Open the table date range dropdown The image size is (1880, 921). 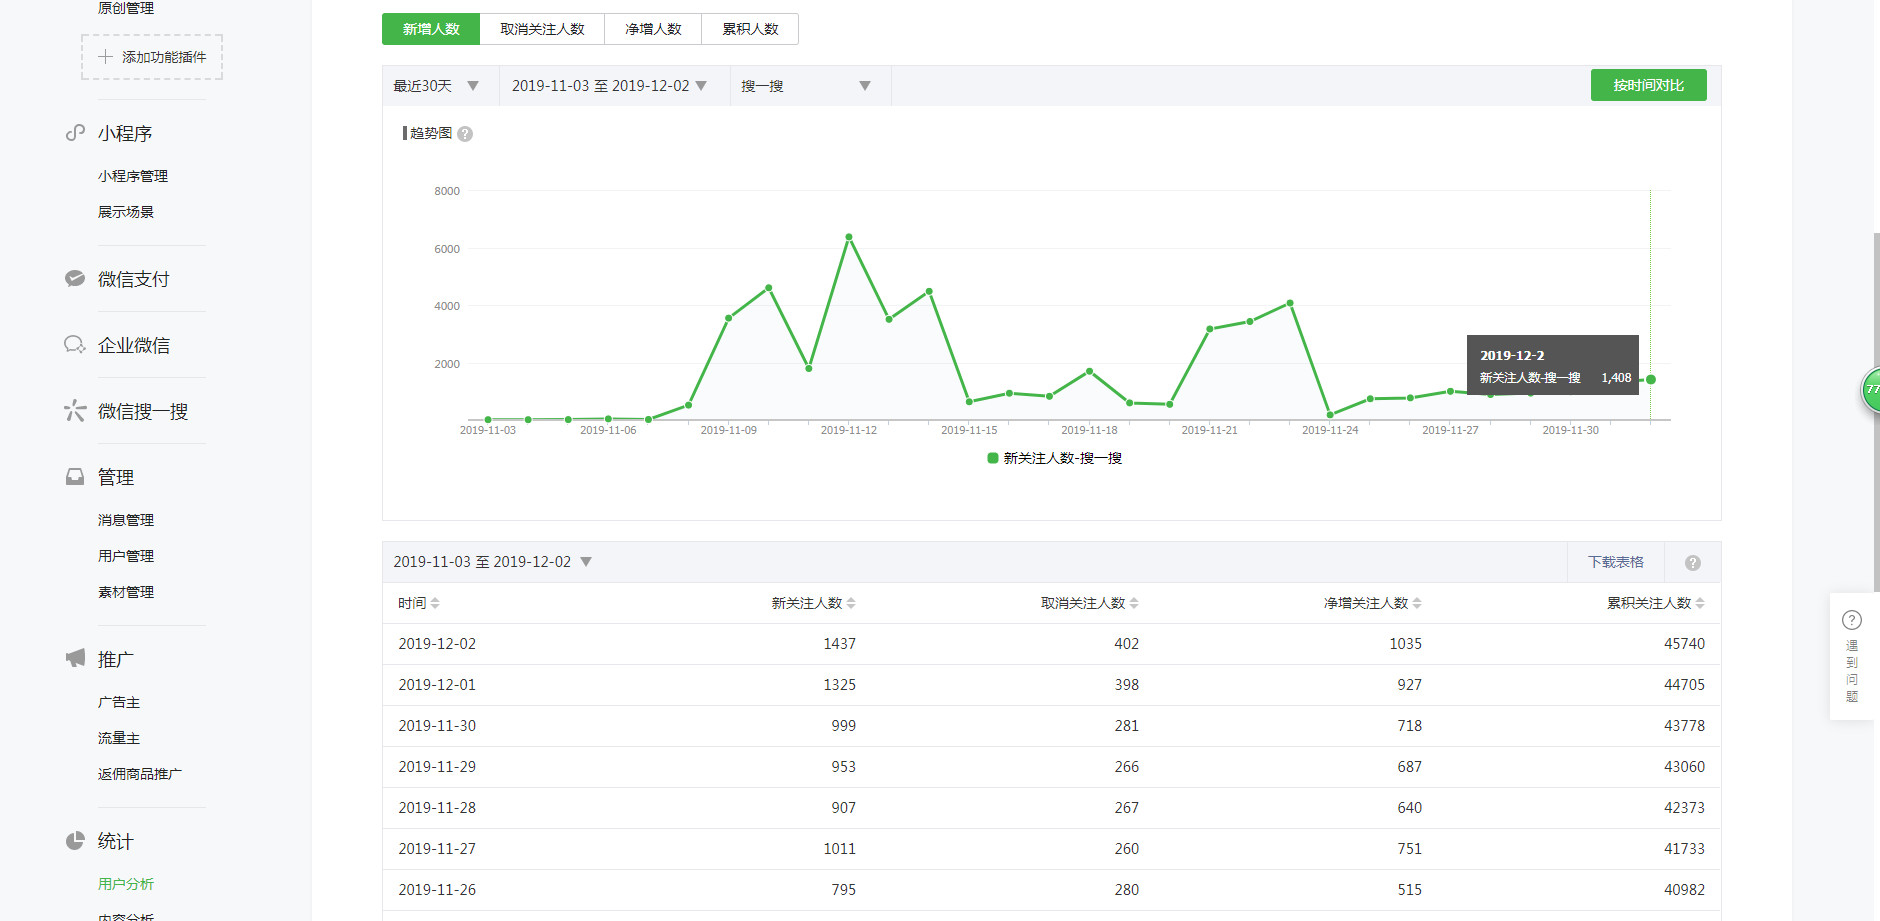click(x=492, y=562)
